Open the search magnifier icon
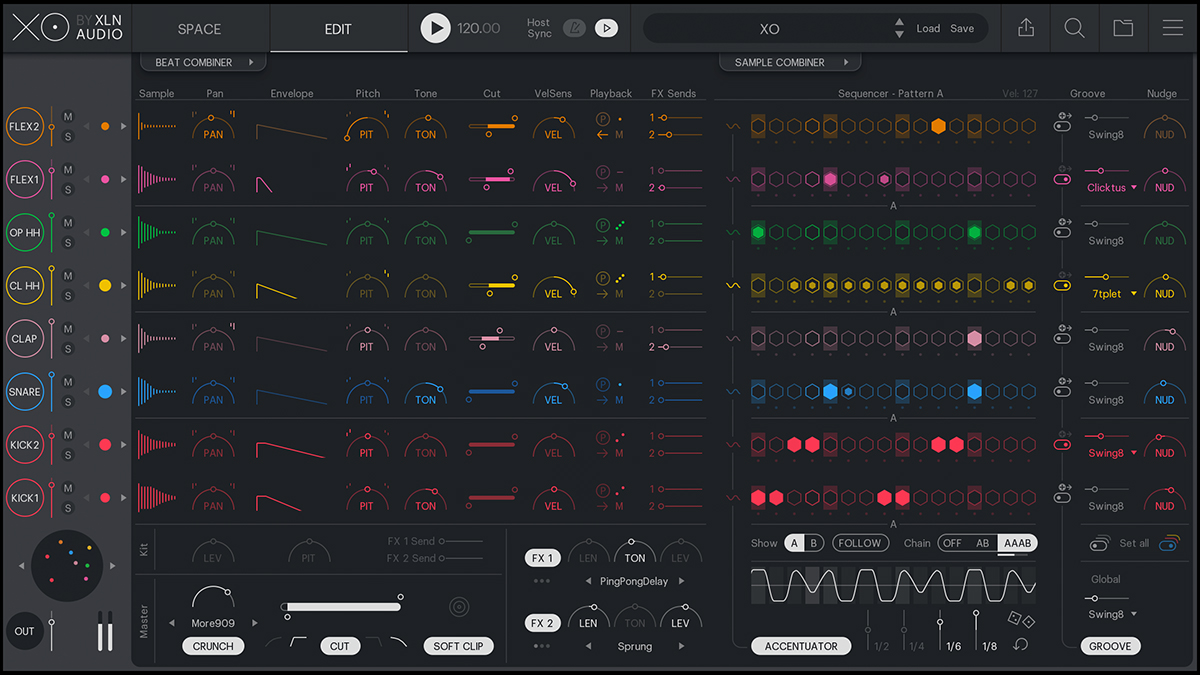The image size is (1200, 675). [1074, 28]
